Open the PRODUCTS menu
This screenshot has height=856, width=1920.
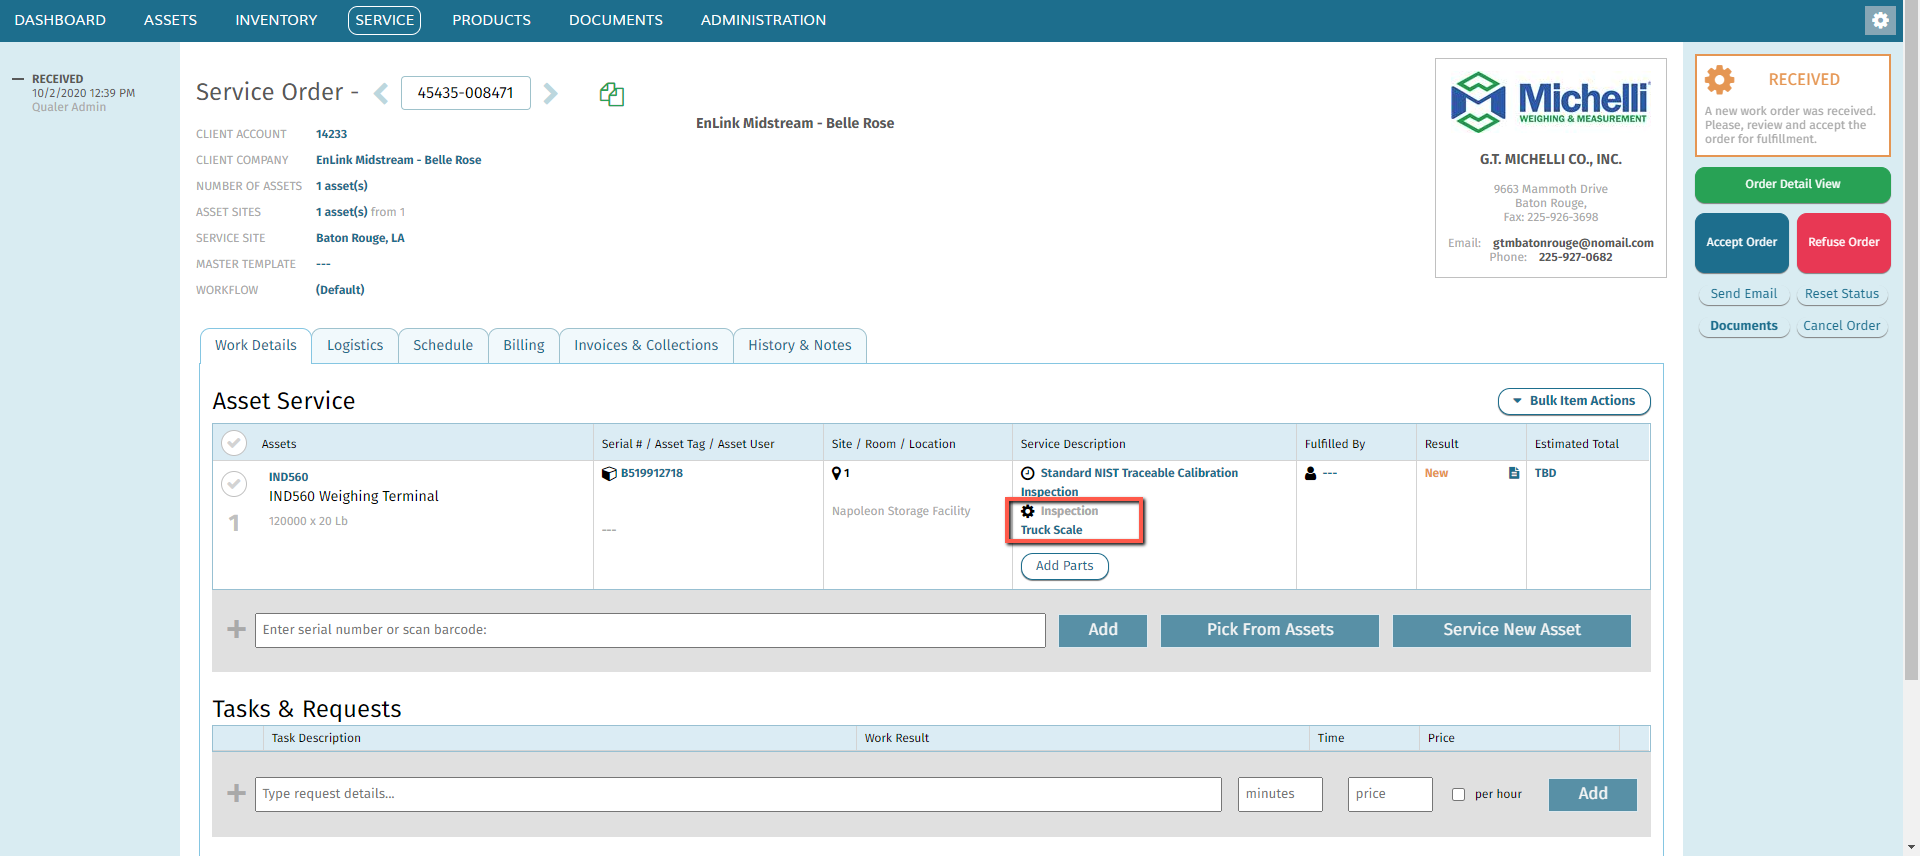[x=491, y=20]
